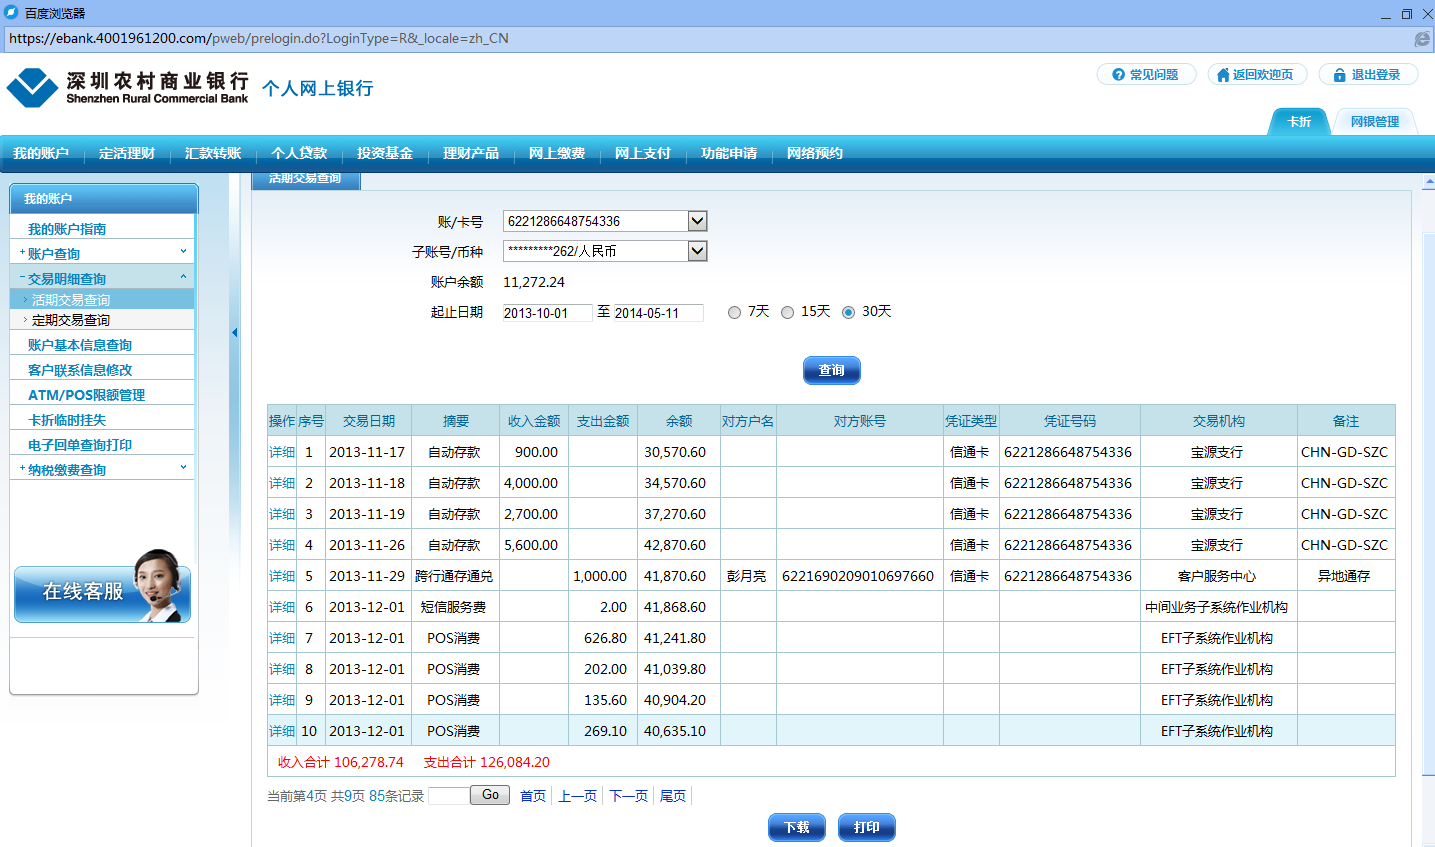Click the start date field 2013-10-01

click(x=547, y=313)
